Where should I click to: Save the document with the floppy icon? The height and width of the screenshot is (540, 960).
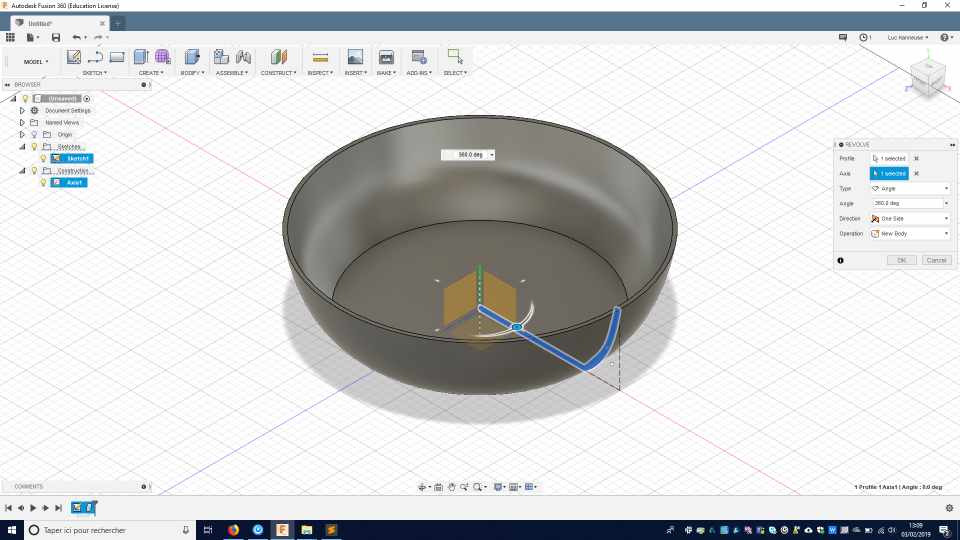coord(56,37)
